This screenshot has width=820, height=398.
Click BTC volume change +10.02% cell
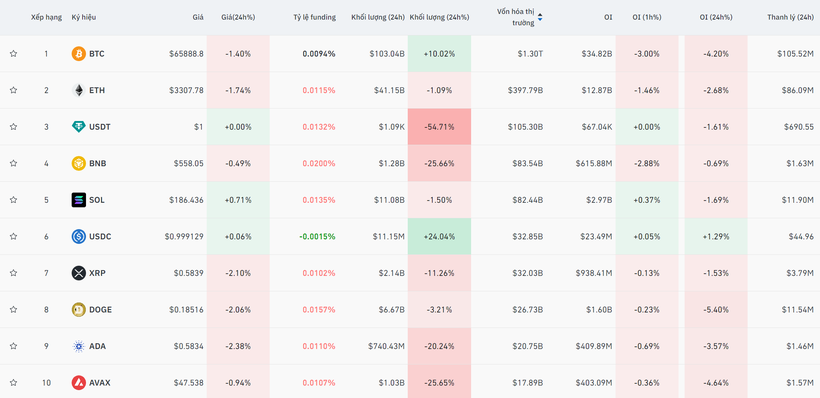pos(439,53)
